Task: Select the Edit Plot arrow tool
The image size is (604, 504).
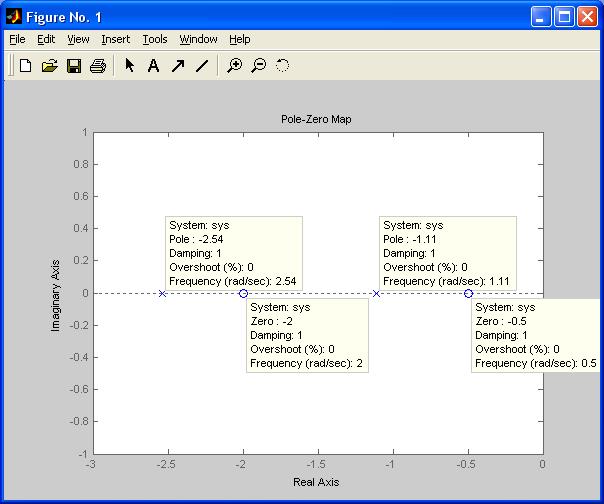Action: (129, 66)
